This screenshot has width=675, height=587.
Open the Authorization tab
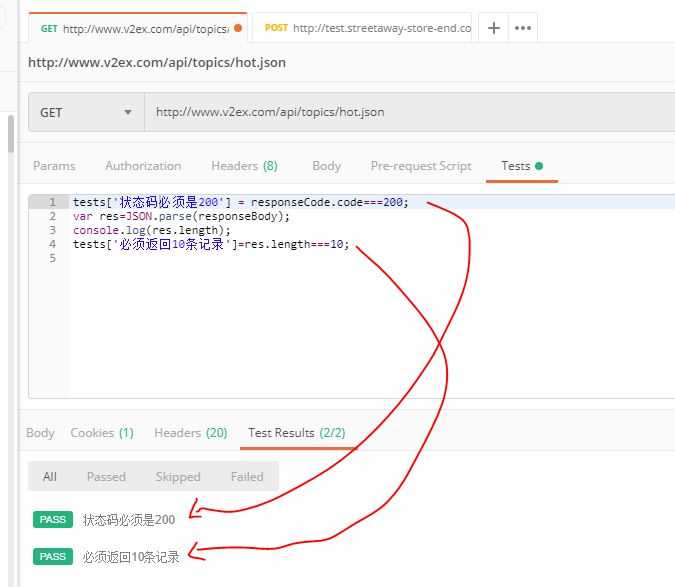point(143,166)
